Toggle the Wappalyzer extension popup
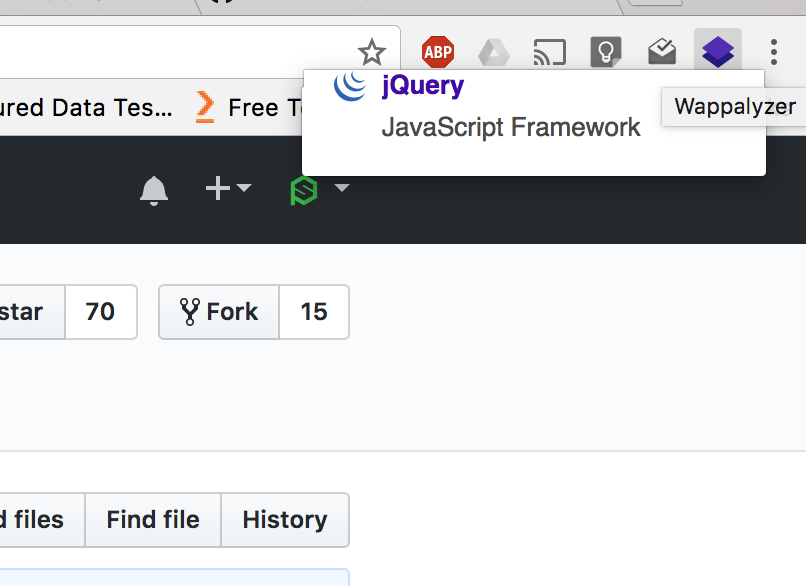806x586 pixels. pyautogui.click(x=718, y=51)
